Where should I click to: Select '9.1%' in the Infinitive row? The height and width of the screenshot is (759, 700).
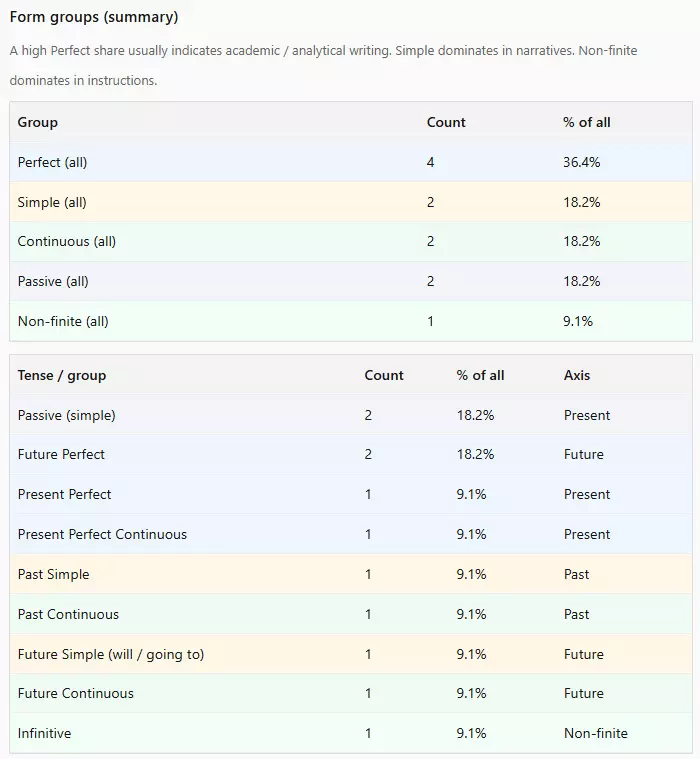click(x=472, y=733)
